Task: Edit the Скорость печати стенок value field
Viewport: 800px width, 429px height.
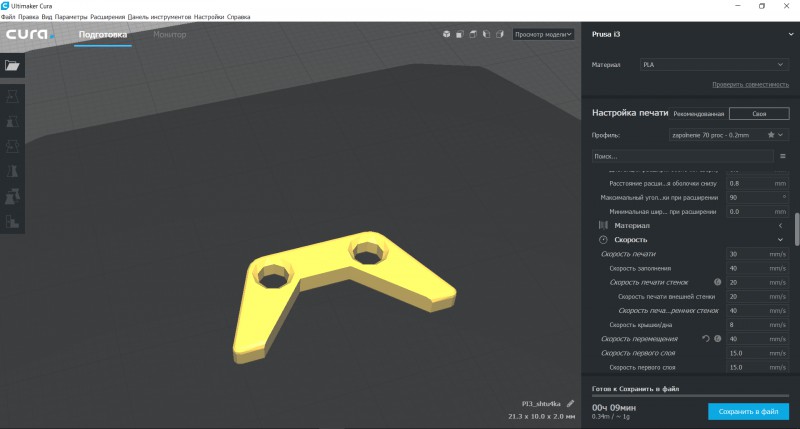Action: coord(757,282)
